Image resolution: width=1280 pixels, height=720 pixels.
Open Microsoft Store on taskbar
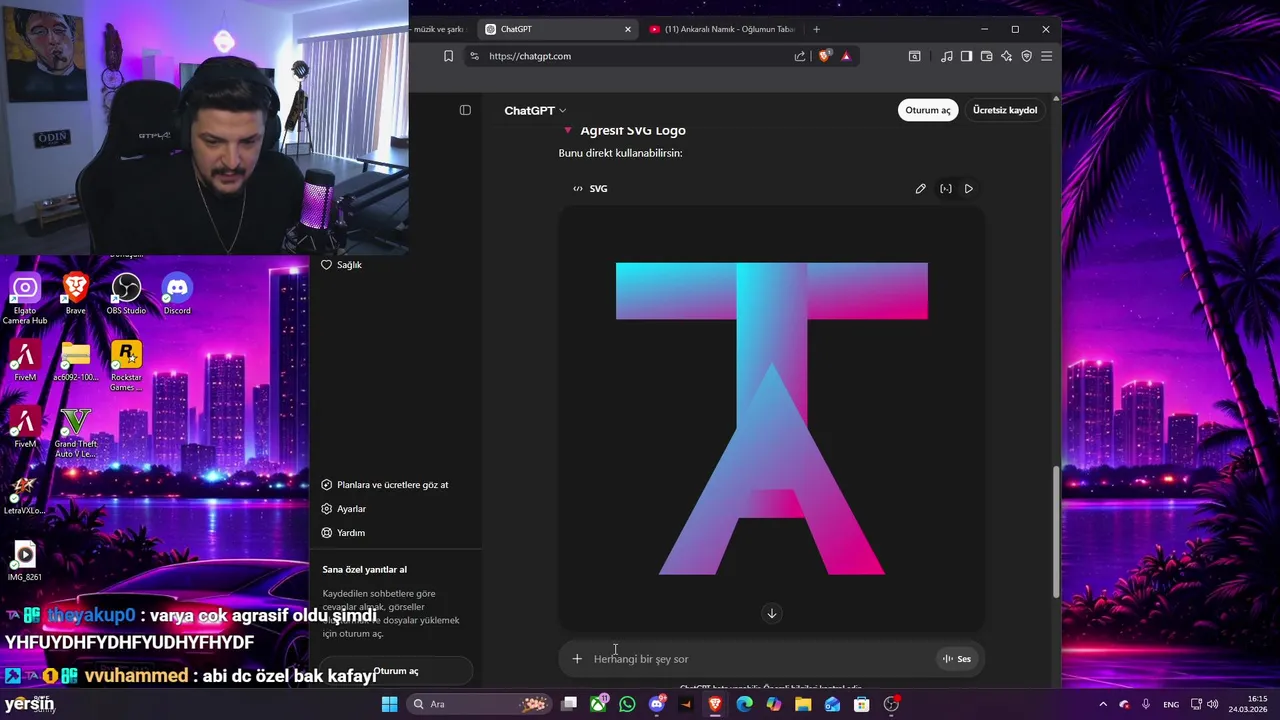tap(861, 704)
